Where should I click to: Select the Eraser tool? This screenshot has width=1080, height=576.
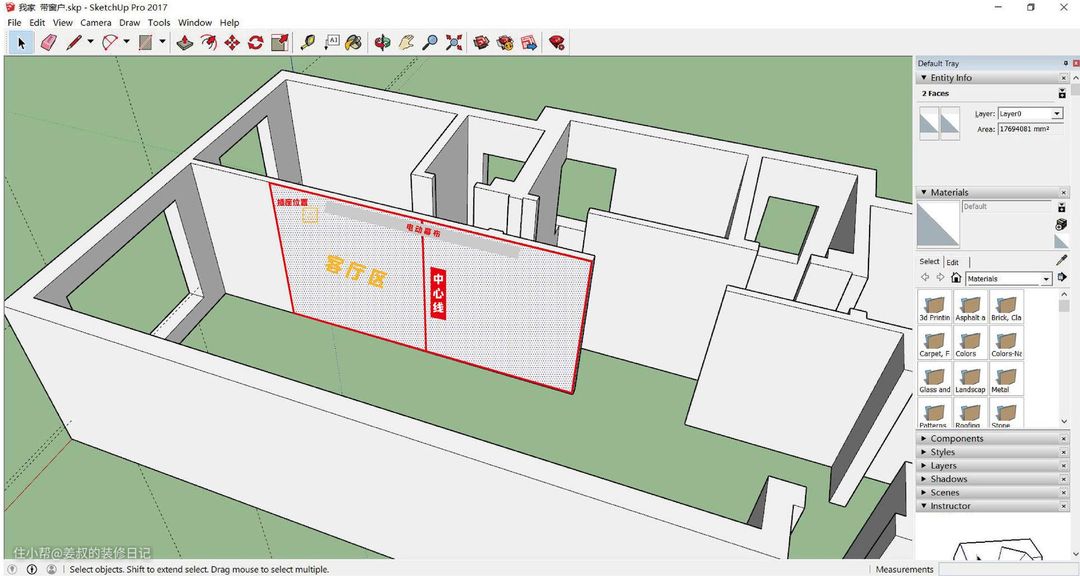pos(48,42)
